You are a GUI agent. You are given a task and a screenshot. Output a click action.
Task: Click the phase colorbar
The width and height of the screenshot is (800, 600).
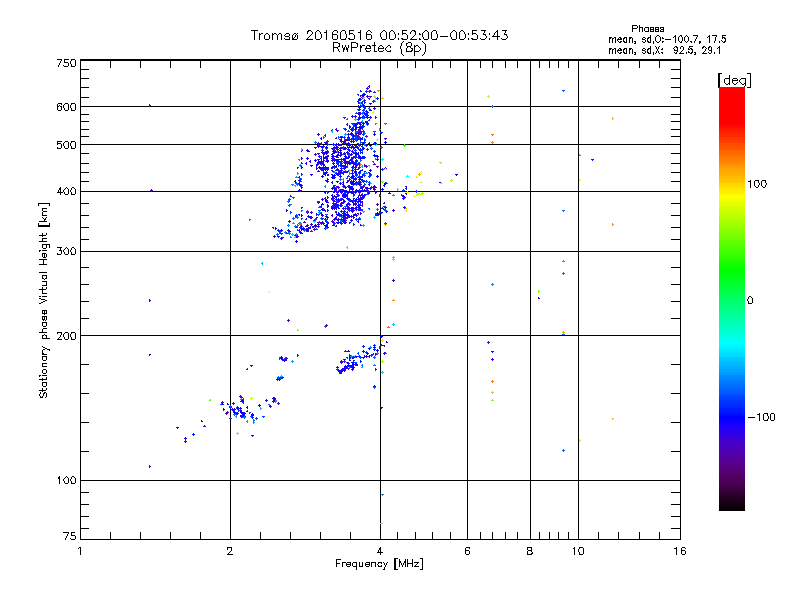pos(732,298)
